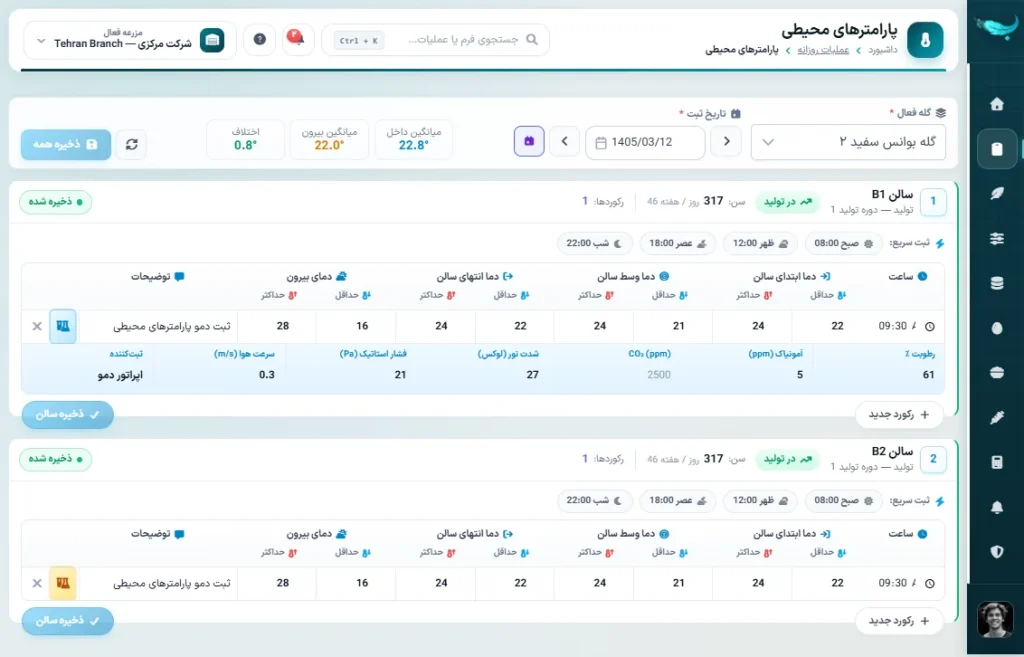Open the home icon in sidebar
Image resolution: width=1024 pixels, height=657 pixels.
pos(997,104)
